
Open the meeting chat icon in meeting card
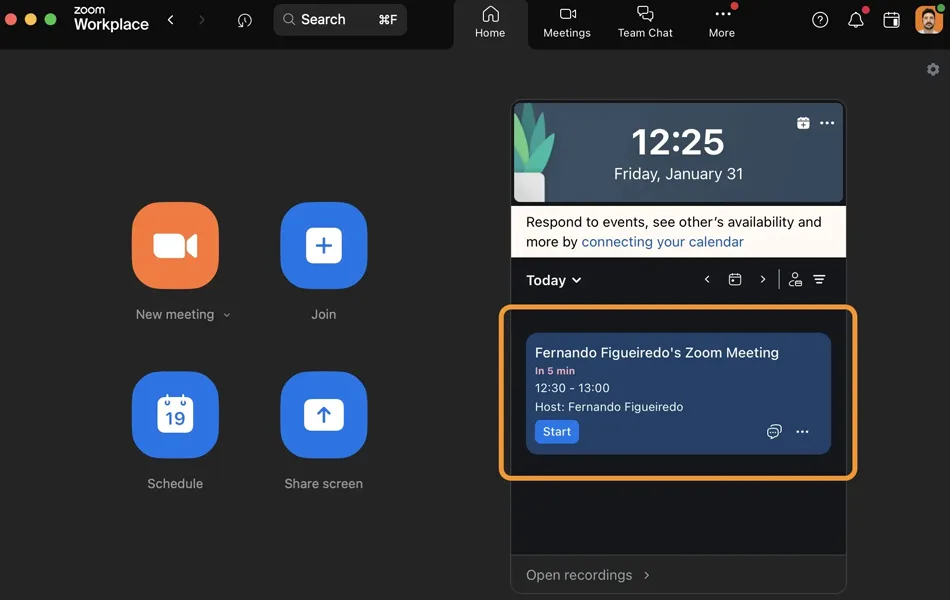(x=773, y=432)
